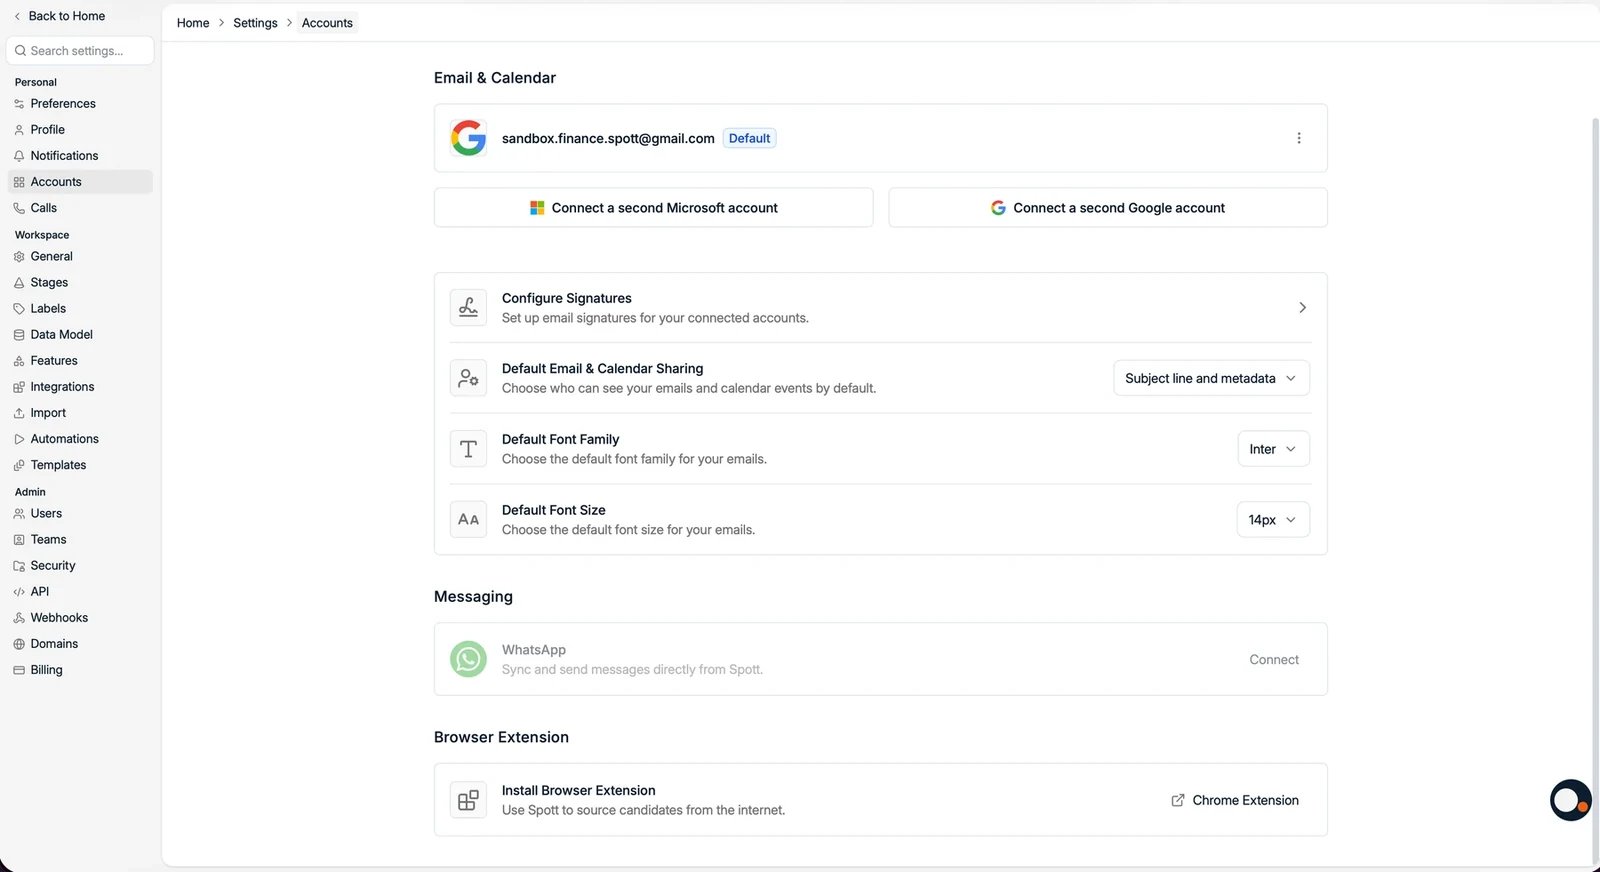Click the Notifications bell icon

19,156
